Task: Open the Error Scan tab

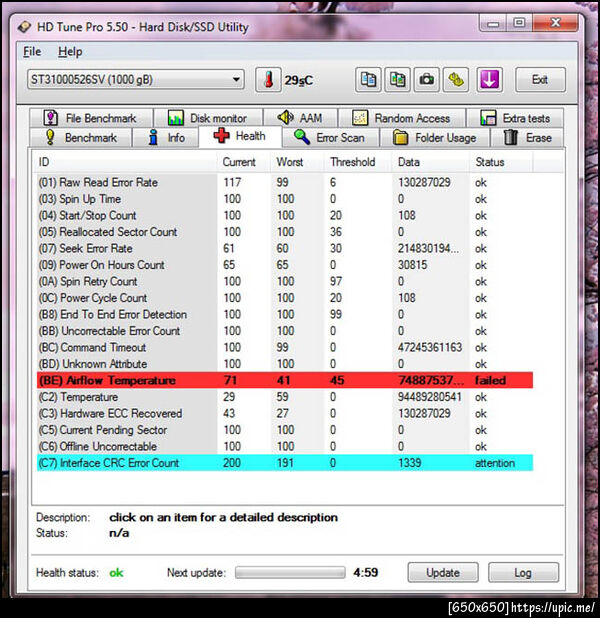Action: [x=330, y=138]
